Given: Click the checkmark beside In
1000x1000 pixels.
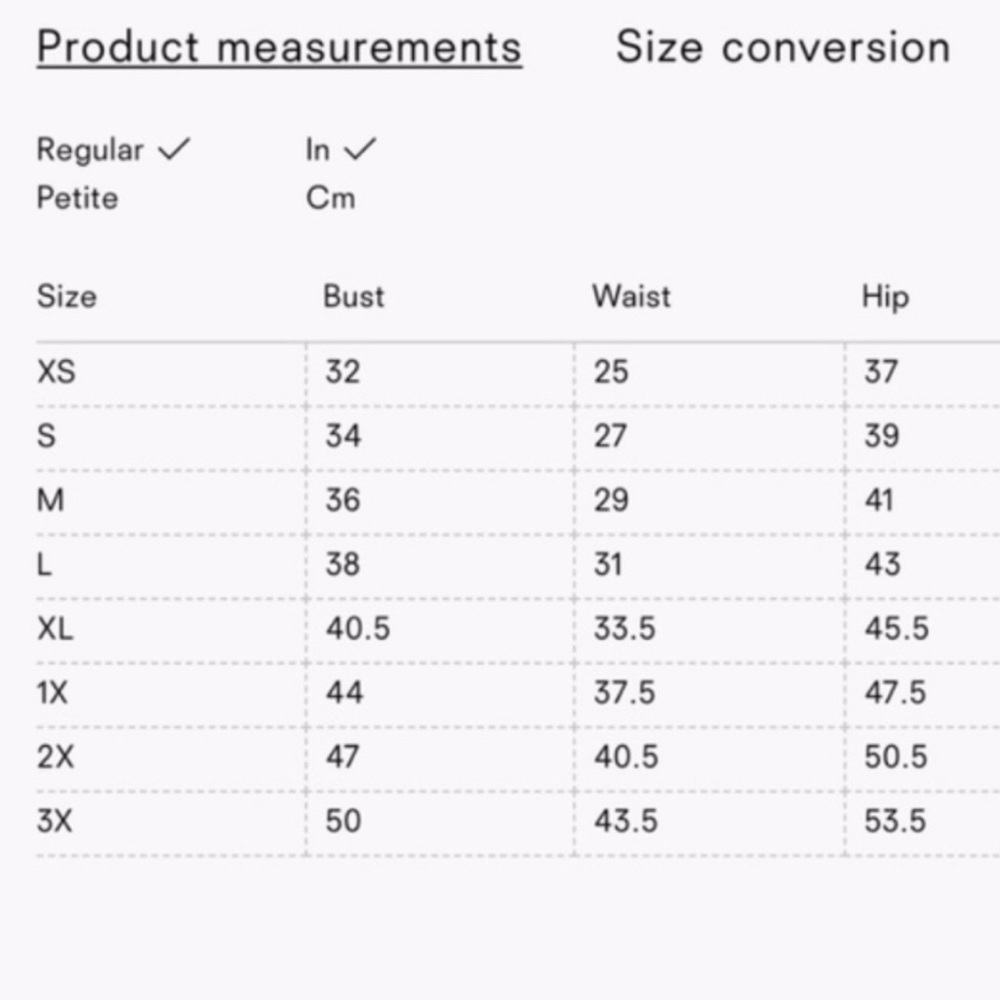Looking at the screenshot, I should pyautogui.click(x=360, y=149).
